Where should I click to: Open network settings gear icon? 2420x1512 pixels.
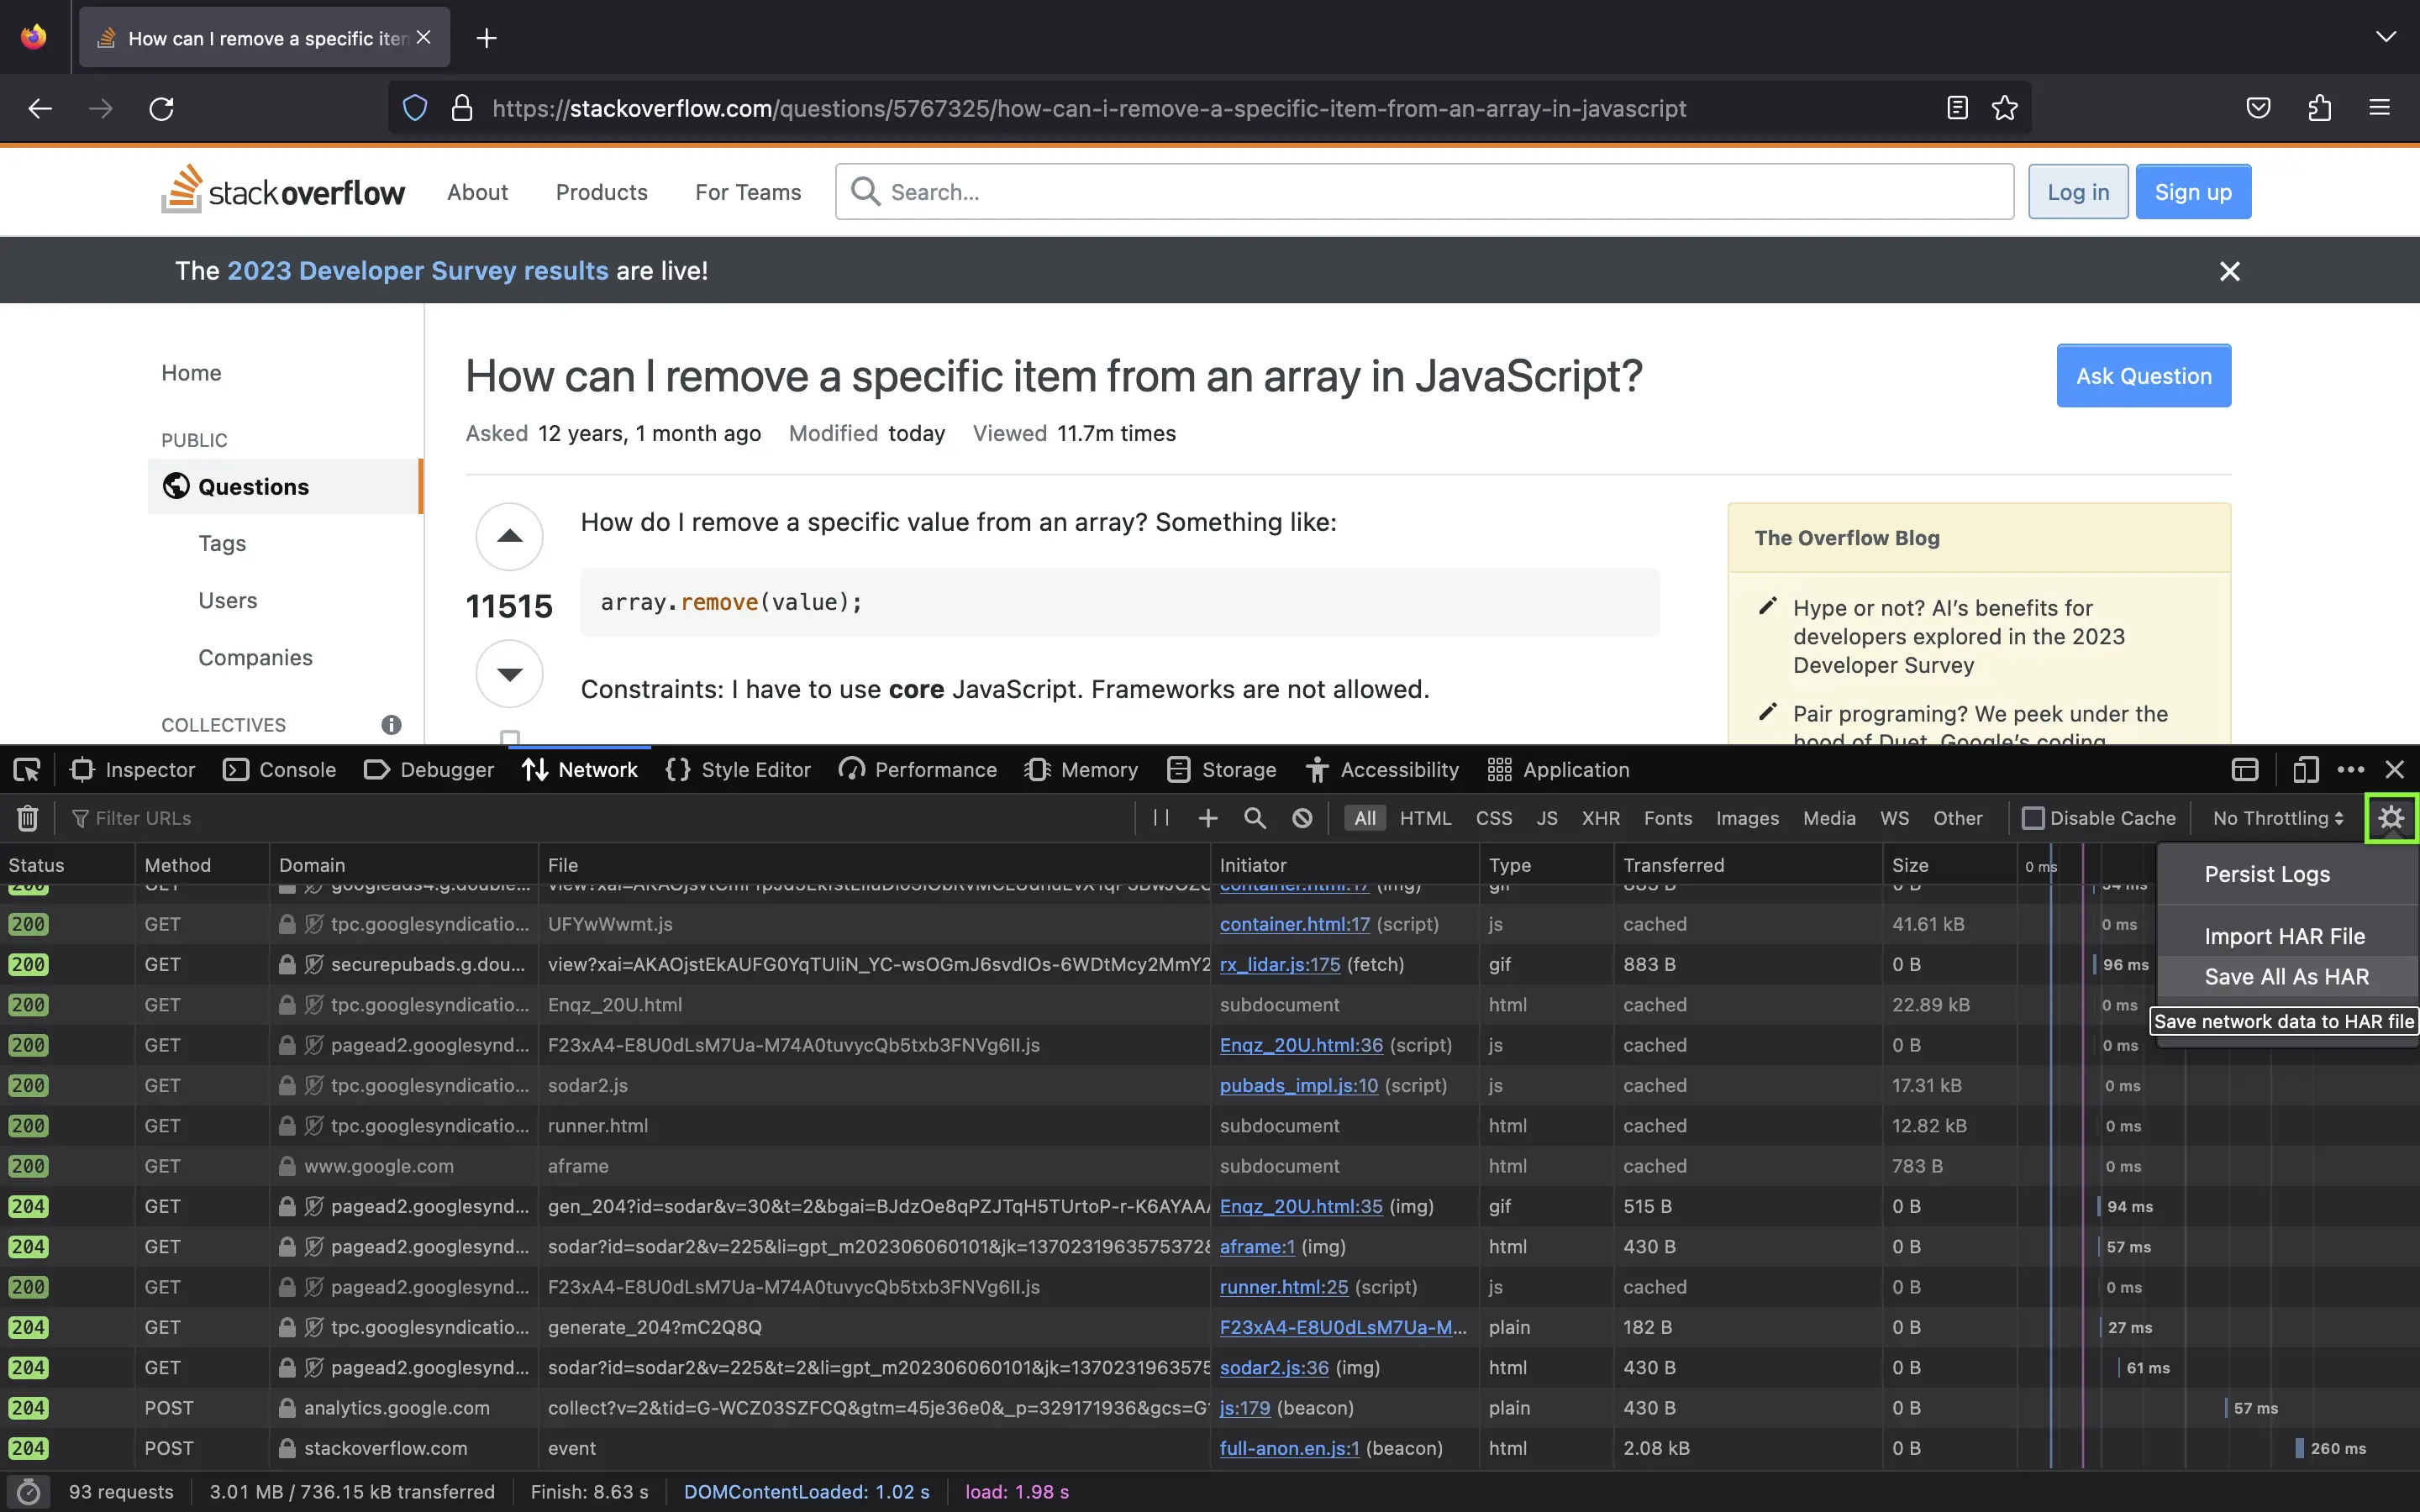(2391, 818)
